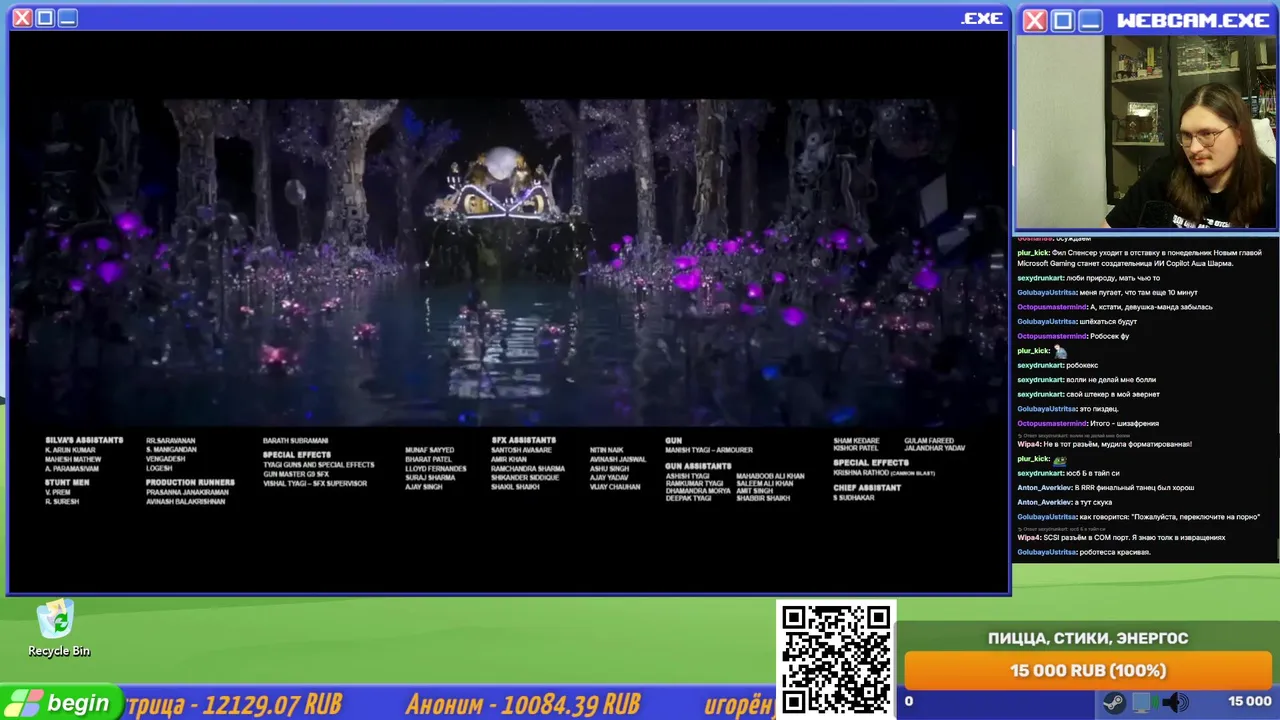Screen dimensions: 1280x720
Task: Click the donation QR code
Action: (835, 660)
